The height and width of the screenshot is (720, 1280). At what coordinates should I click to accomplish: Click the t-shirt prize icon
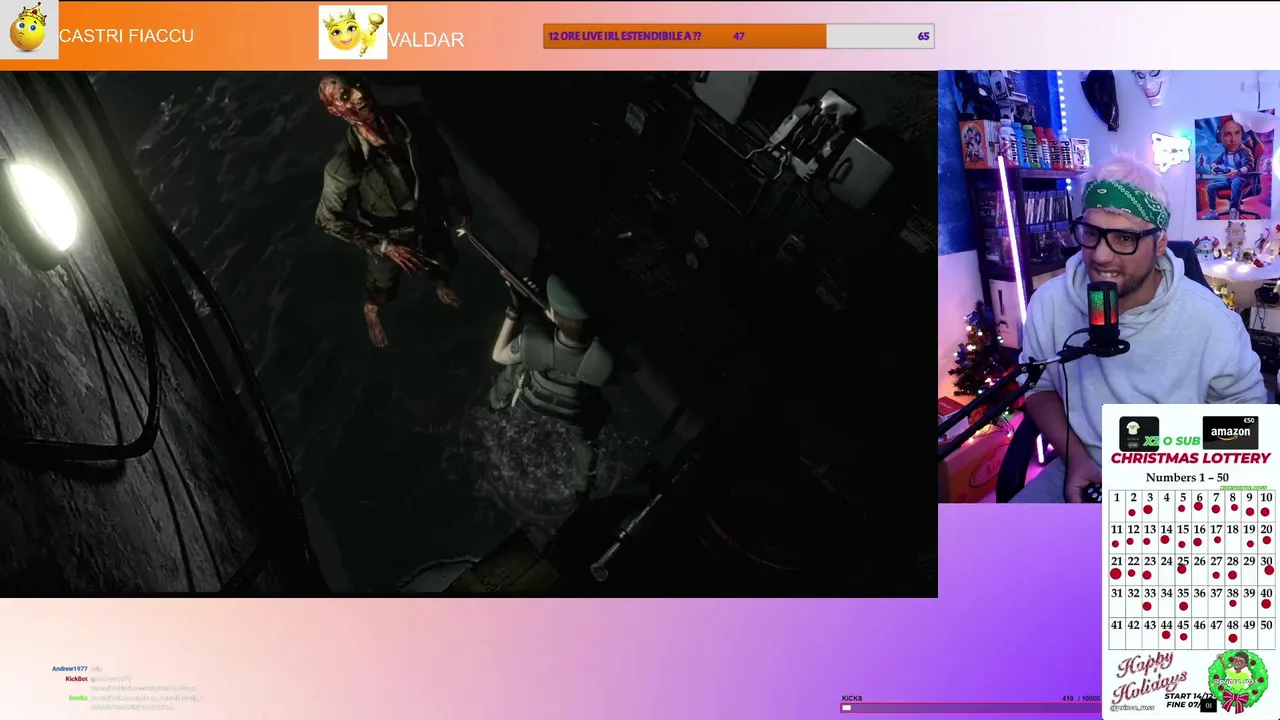coord(1138,432)
